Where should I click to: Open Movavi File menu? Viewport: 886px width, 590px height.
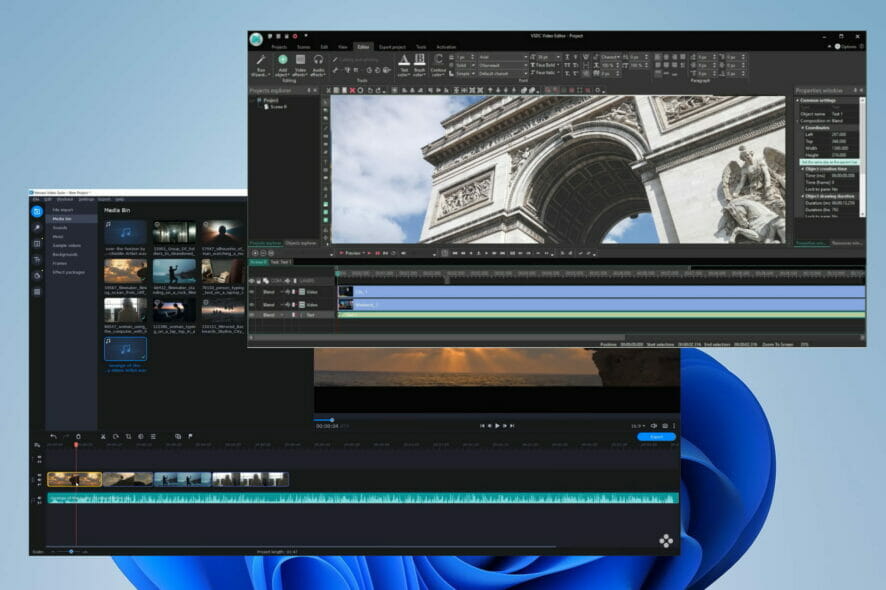[37, 199]
